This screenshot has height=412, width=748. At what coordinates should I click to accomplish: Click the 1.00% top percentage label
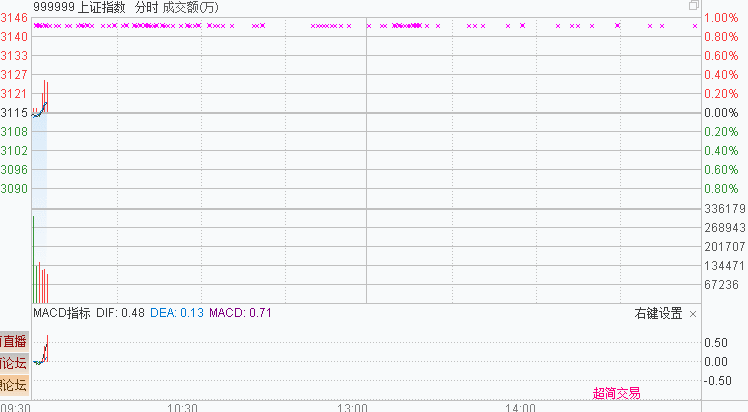point(720,18)
